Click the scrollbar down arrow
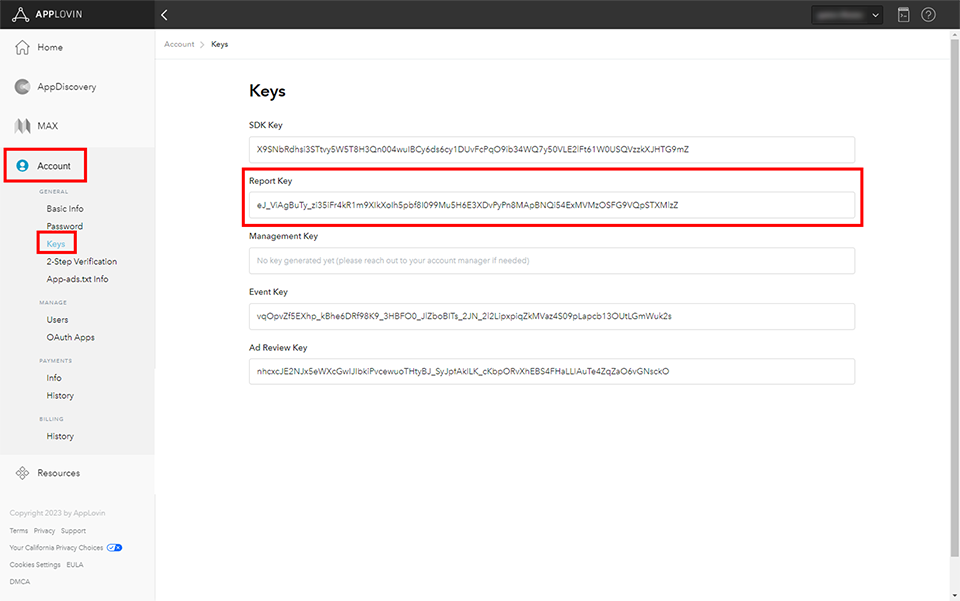 tap(954, 596)
